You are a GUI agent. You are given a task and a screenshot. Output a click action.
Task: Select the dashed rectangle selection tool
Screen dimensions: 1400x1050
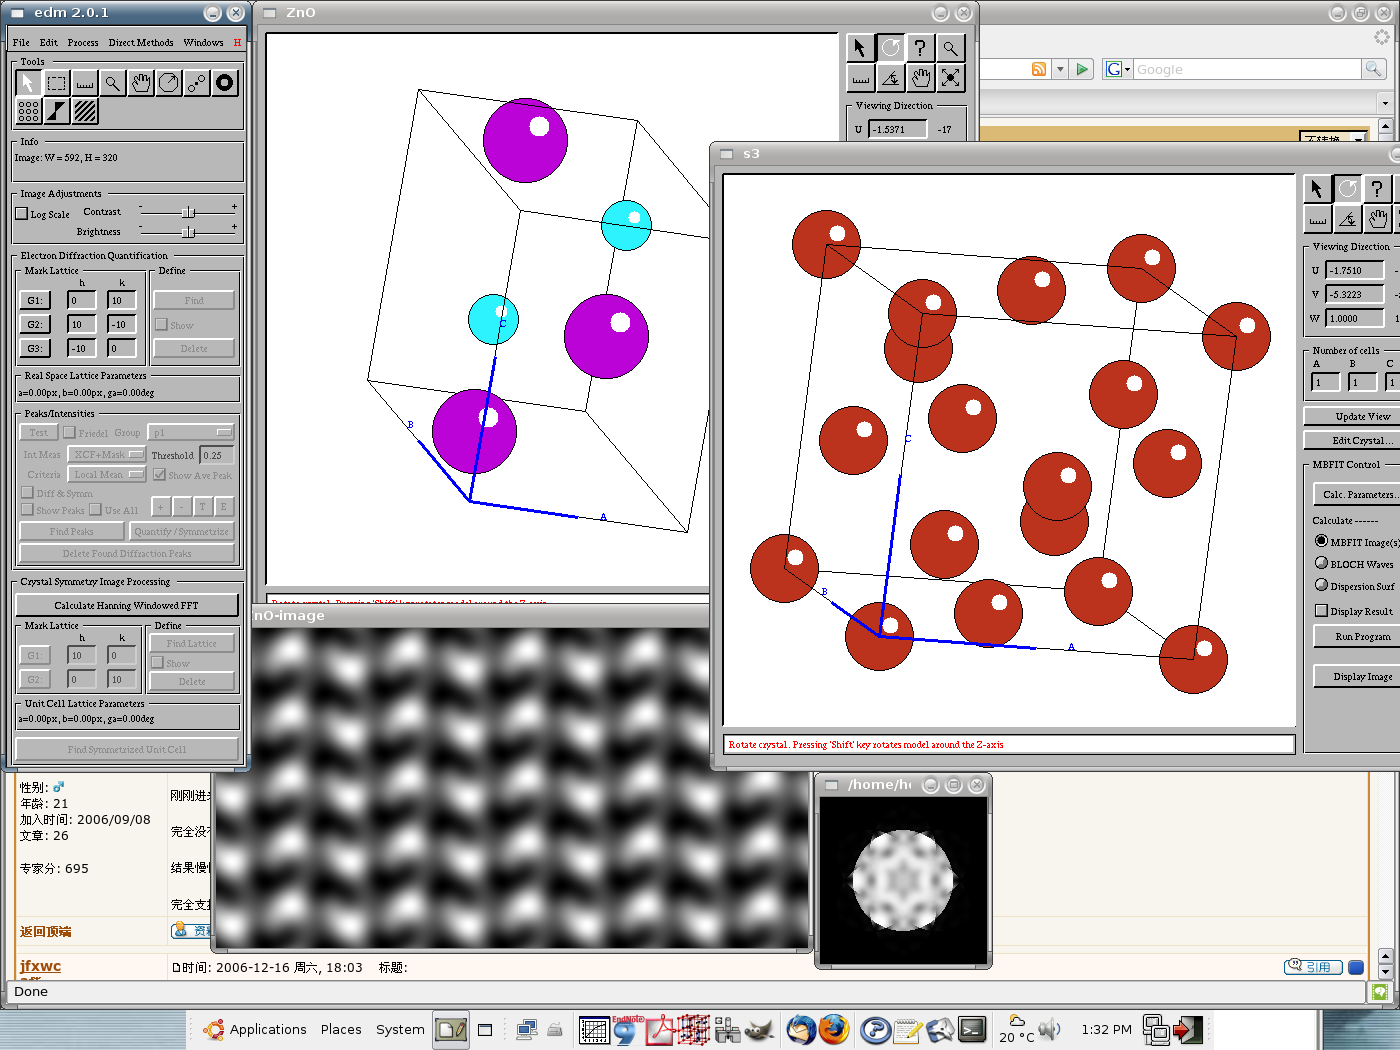(x=57, y=83)
